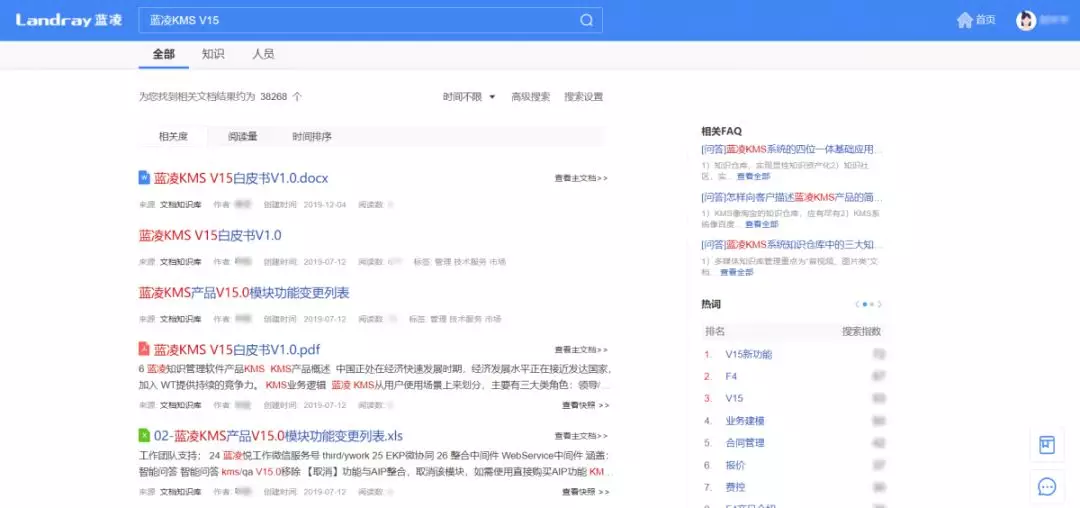Open 高级搜索

point(530,97)
